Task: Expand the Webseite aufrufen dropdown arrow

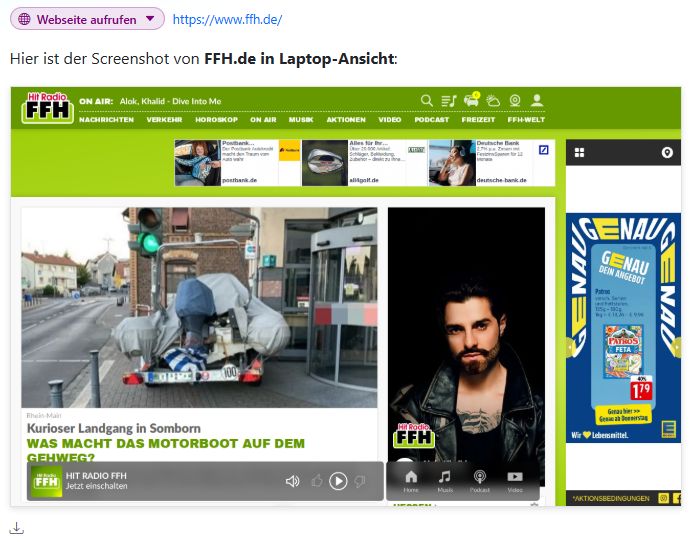Action: pos(150,19)
